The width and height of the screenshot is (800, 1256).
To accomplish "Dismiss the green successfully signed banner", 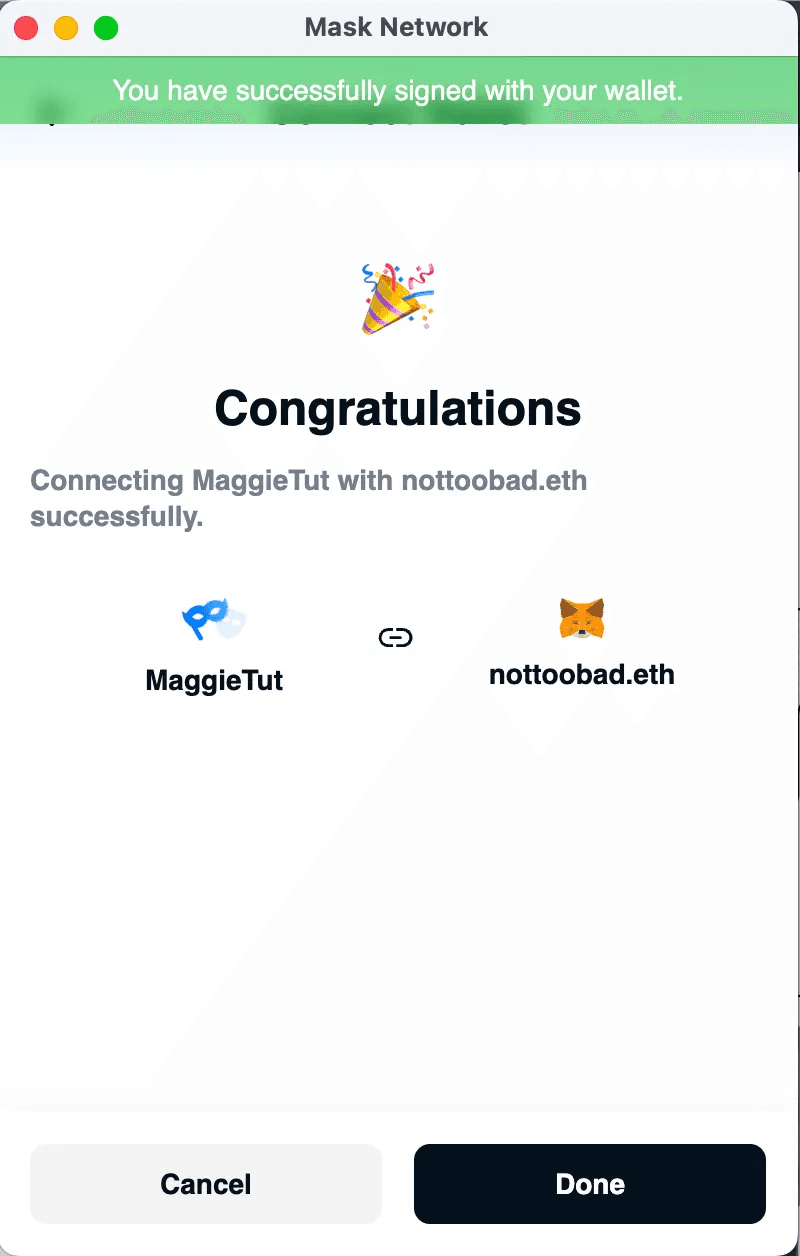I will tap(398, 90).
